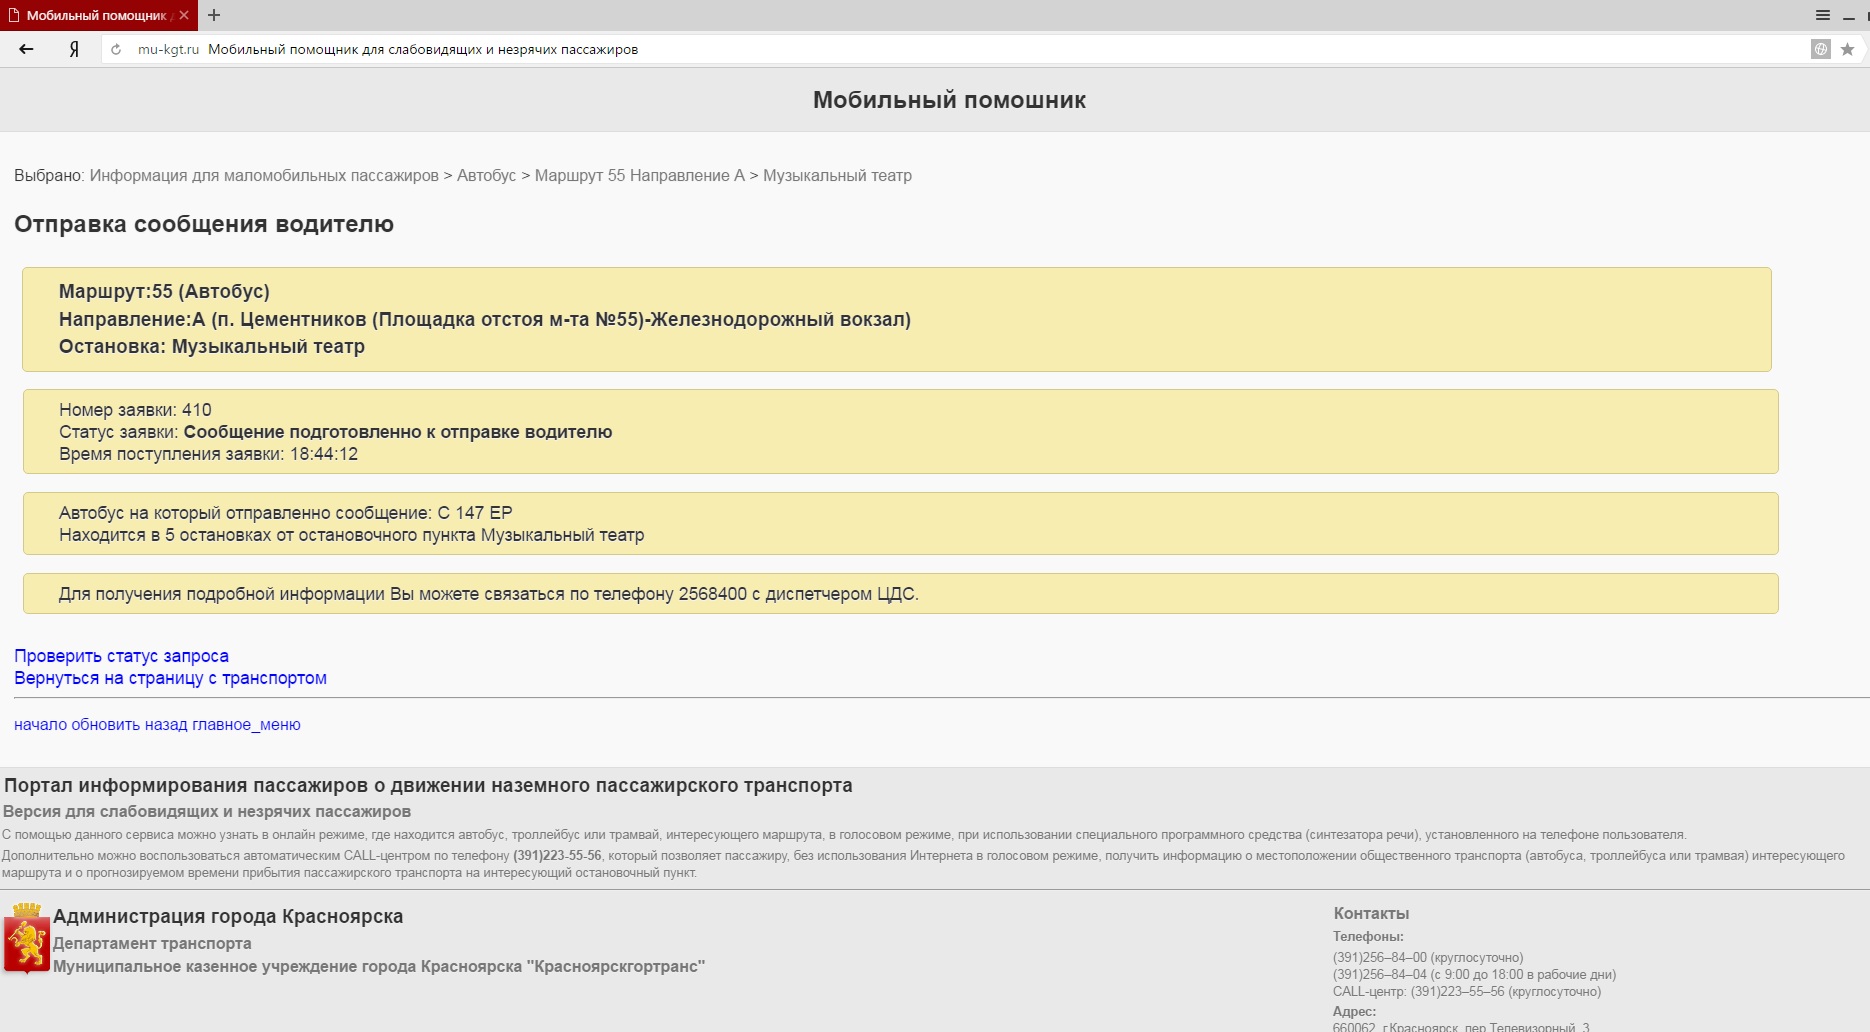Viewport: 1870px width, 1032px height.
Task: Click the обновить link at bottom
Action: coord(105,725)
